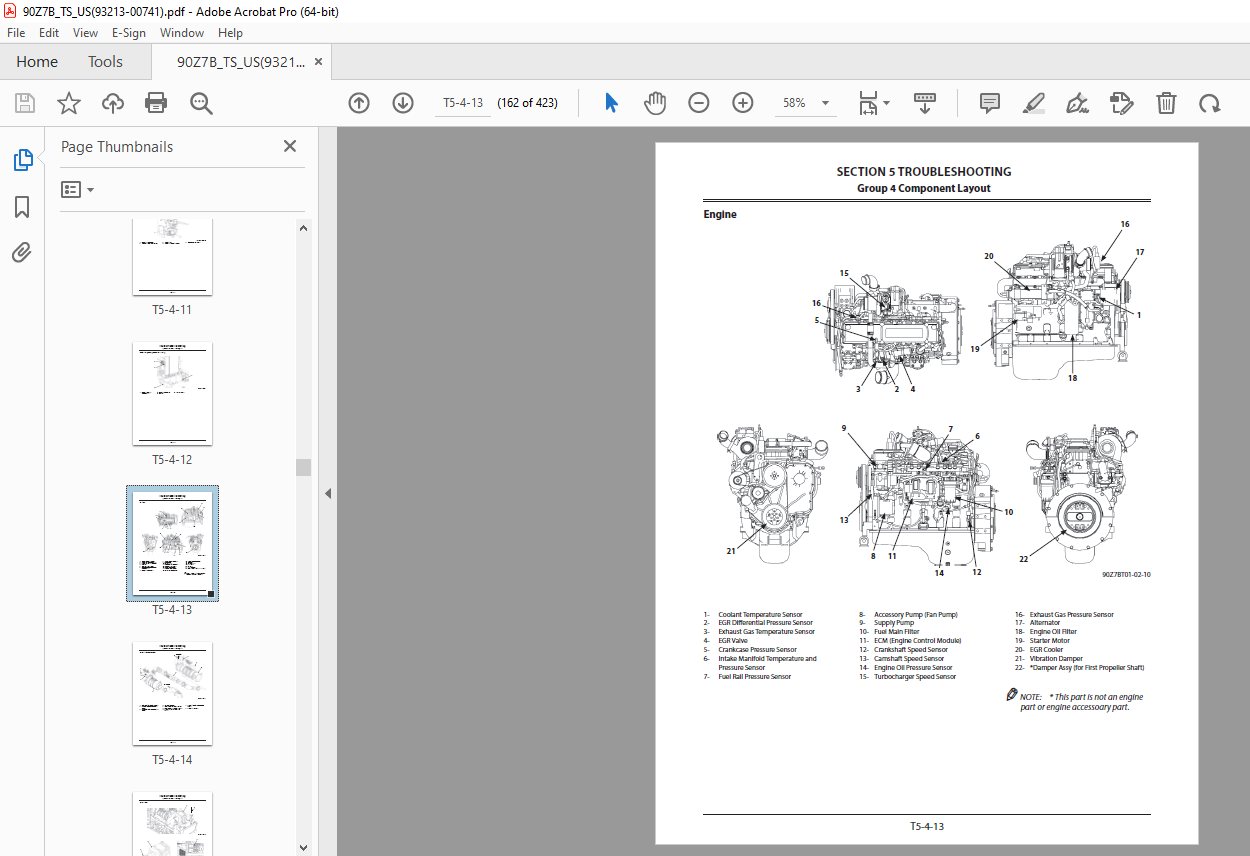
Task: Click the edit PDF stamp icon
Action: [x=1122, y=103]
